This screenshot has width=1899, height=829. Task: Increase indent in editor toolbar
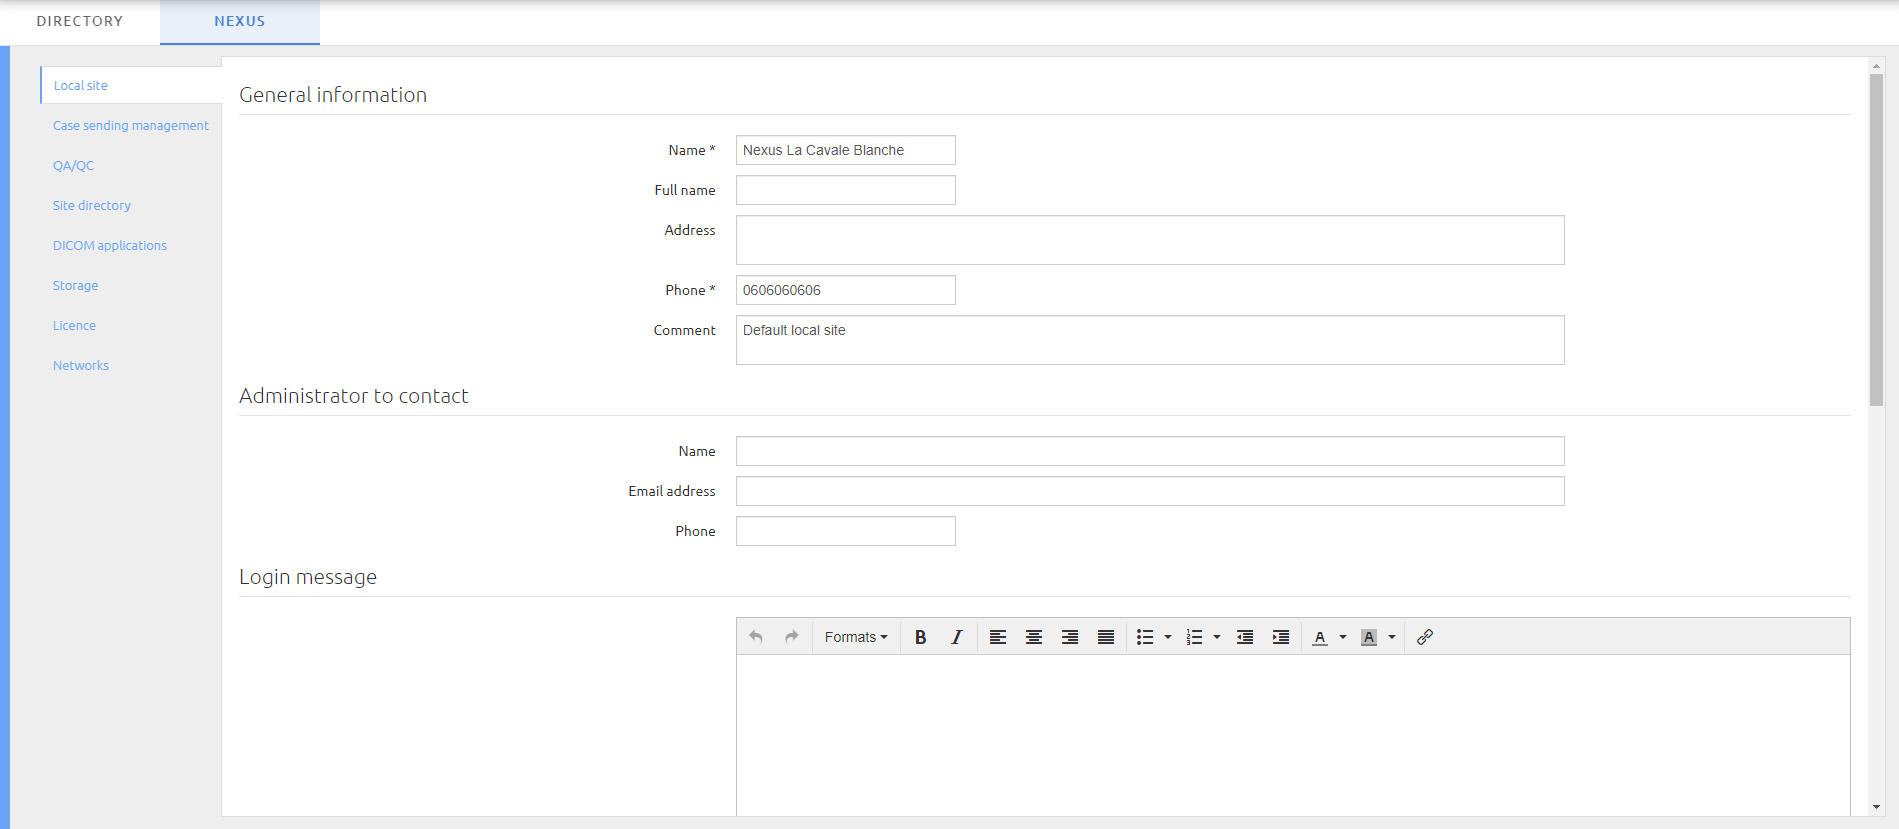click(x=1281, y=637)
